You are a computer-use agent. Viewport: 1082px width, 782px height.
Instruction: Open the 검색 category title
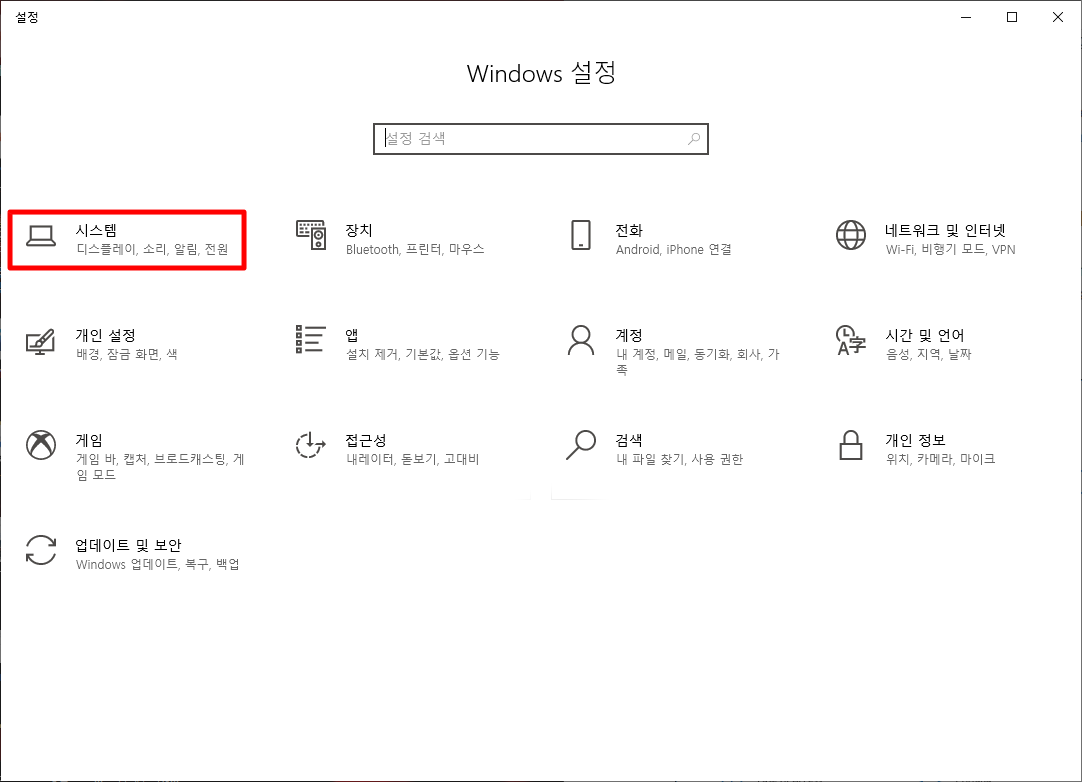629,440
